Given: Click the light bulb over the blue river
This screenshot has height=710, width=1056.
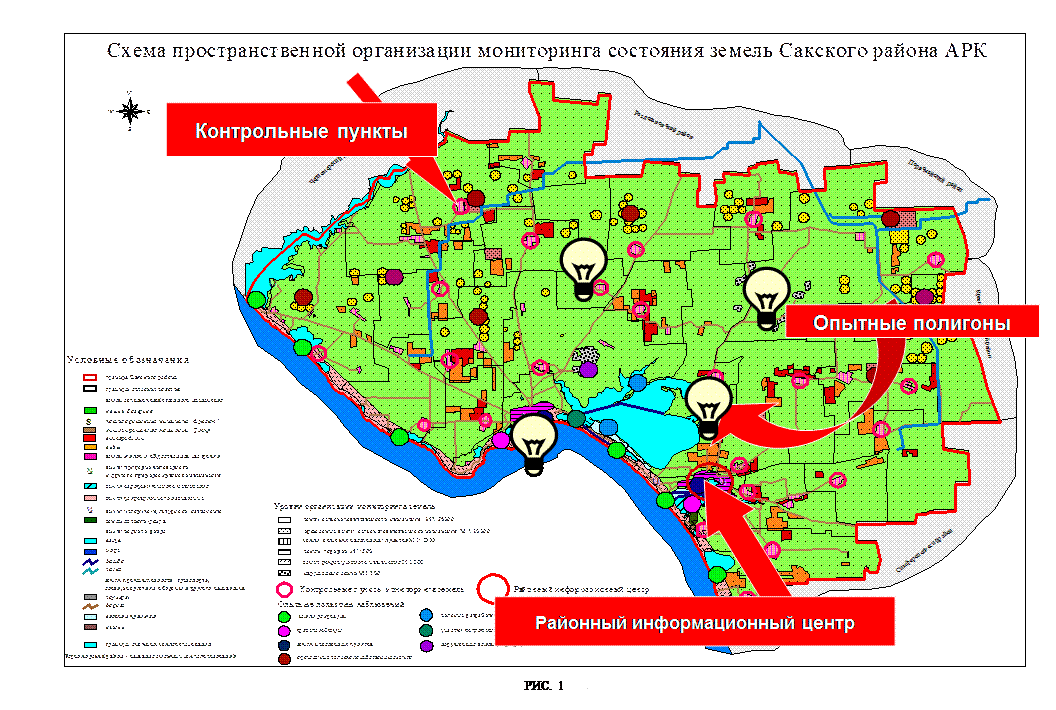Looking at the screenshot, I should point(534,443).
